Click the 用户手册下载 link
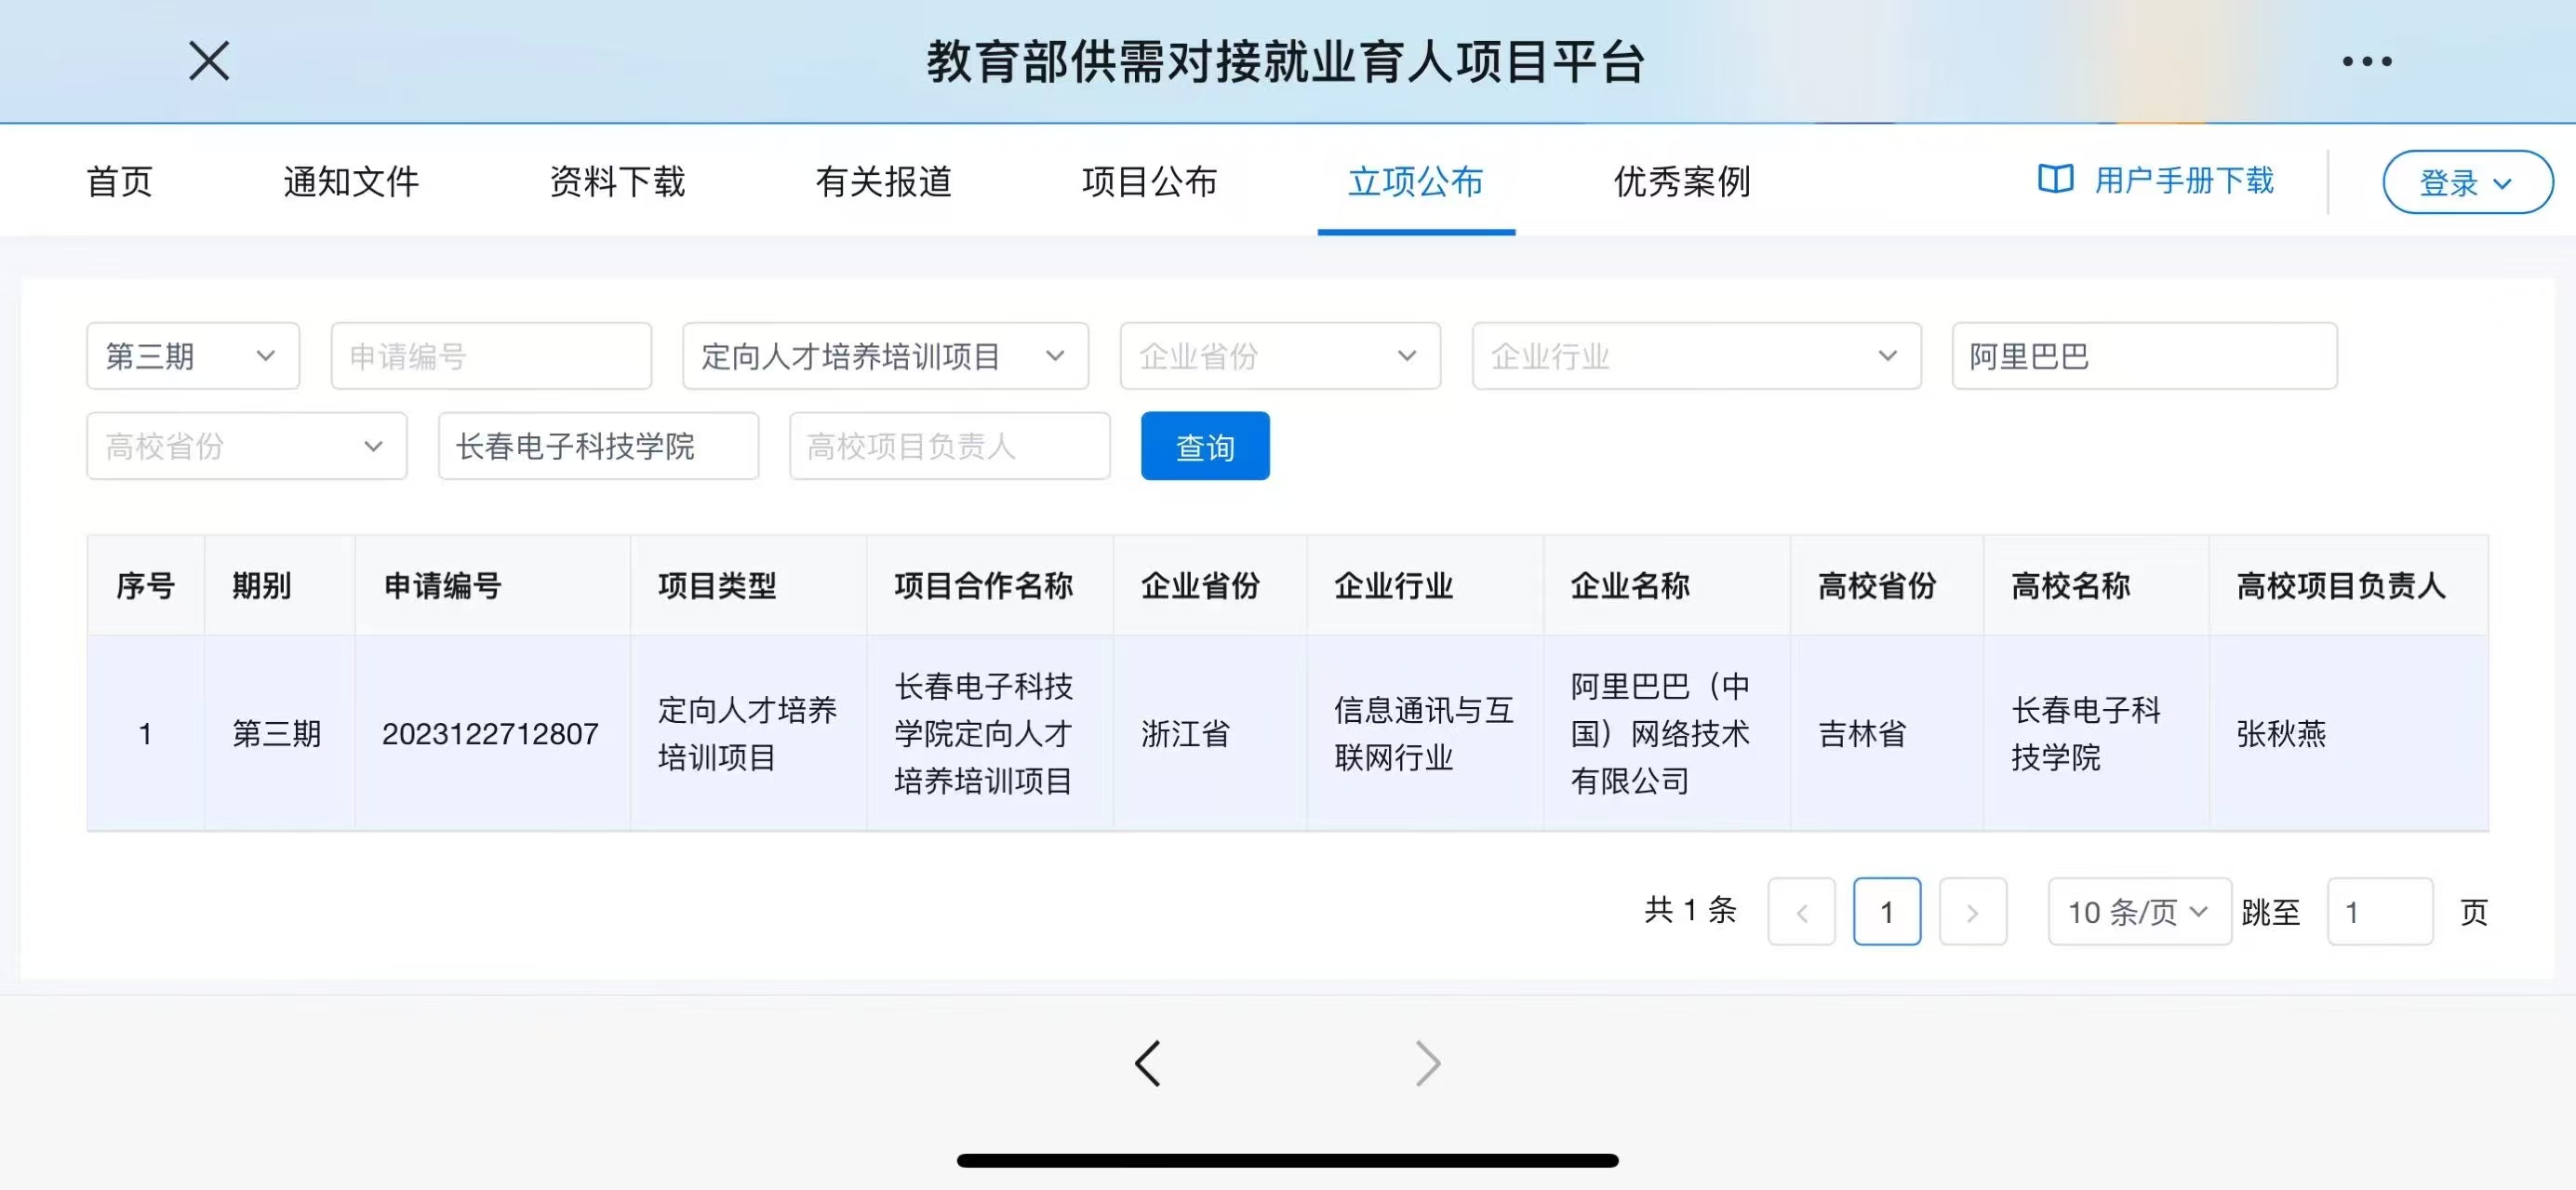The width and height of the screenshot is (2576, 1190). [x=2184, y=180]
